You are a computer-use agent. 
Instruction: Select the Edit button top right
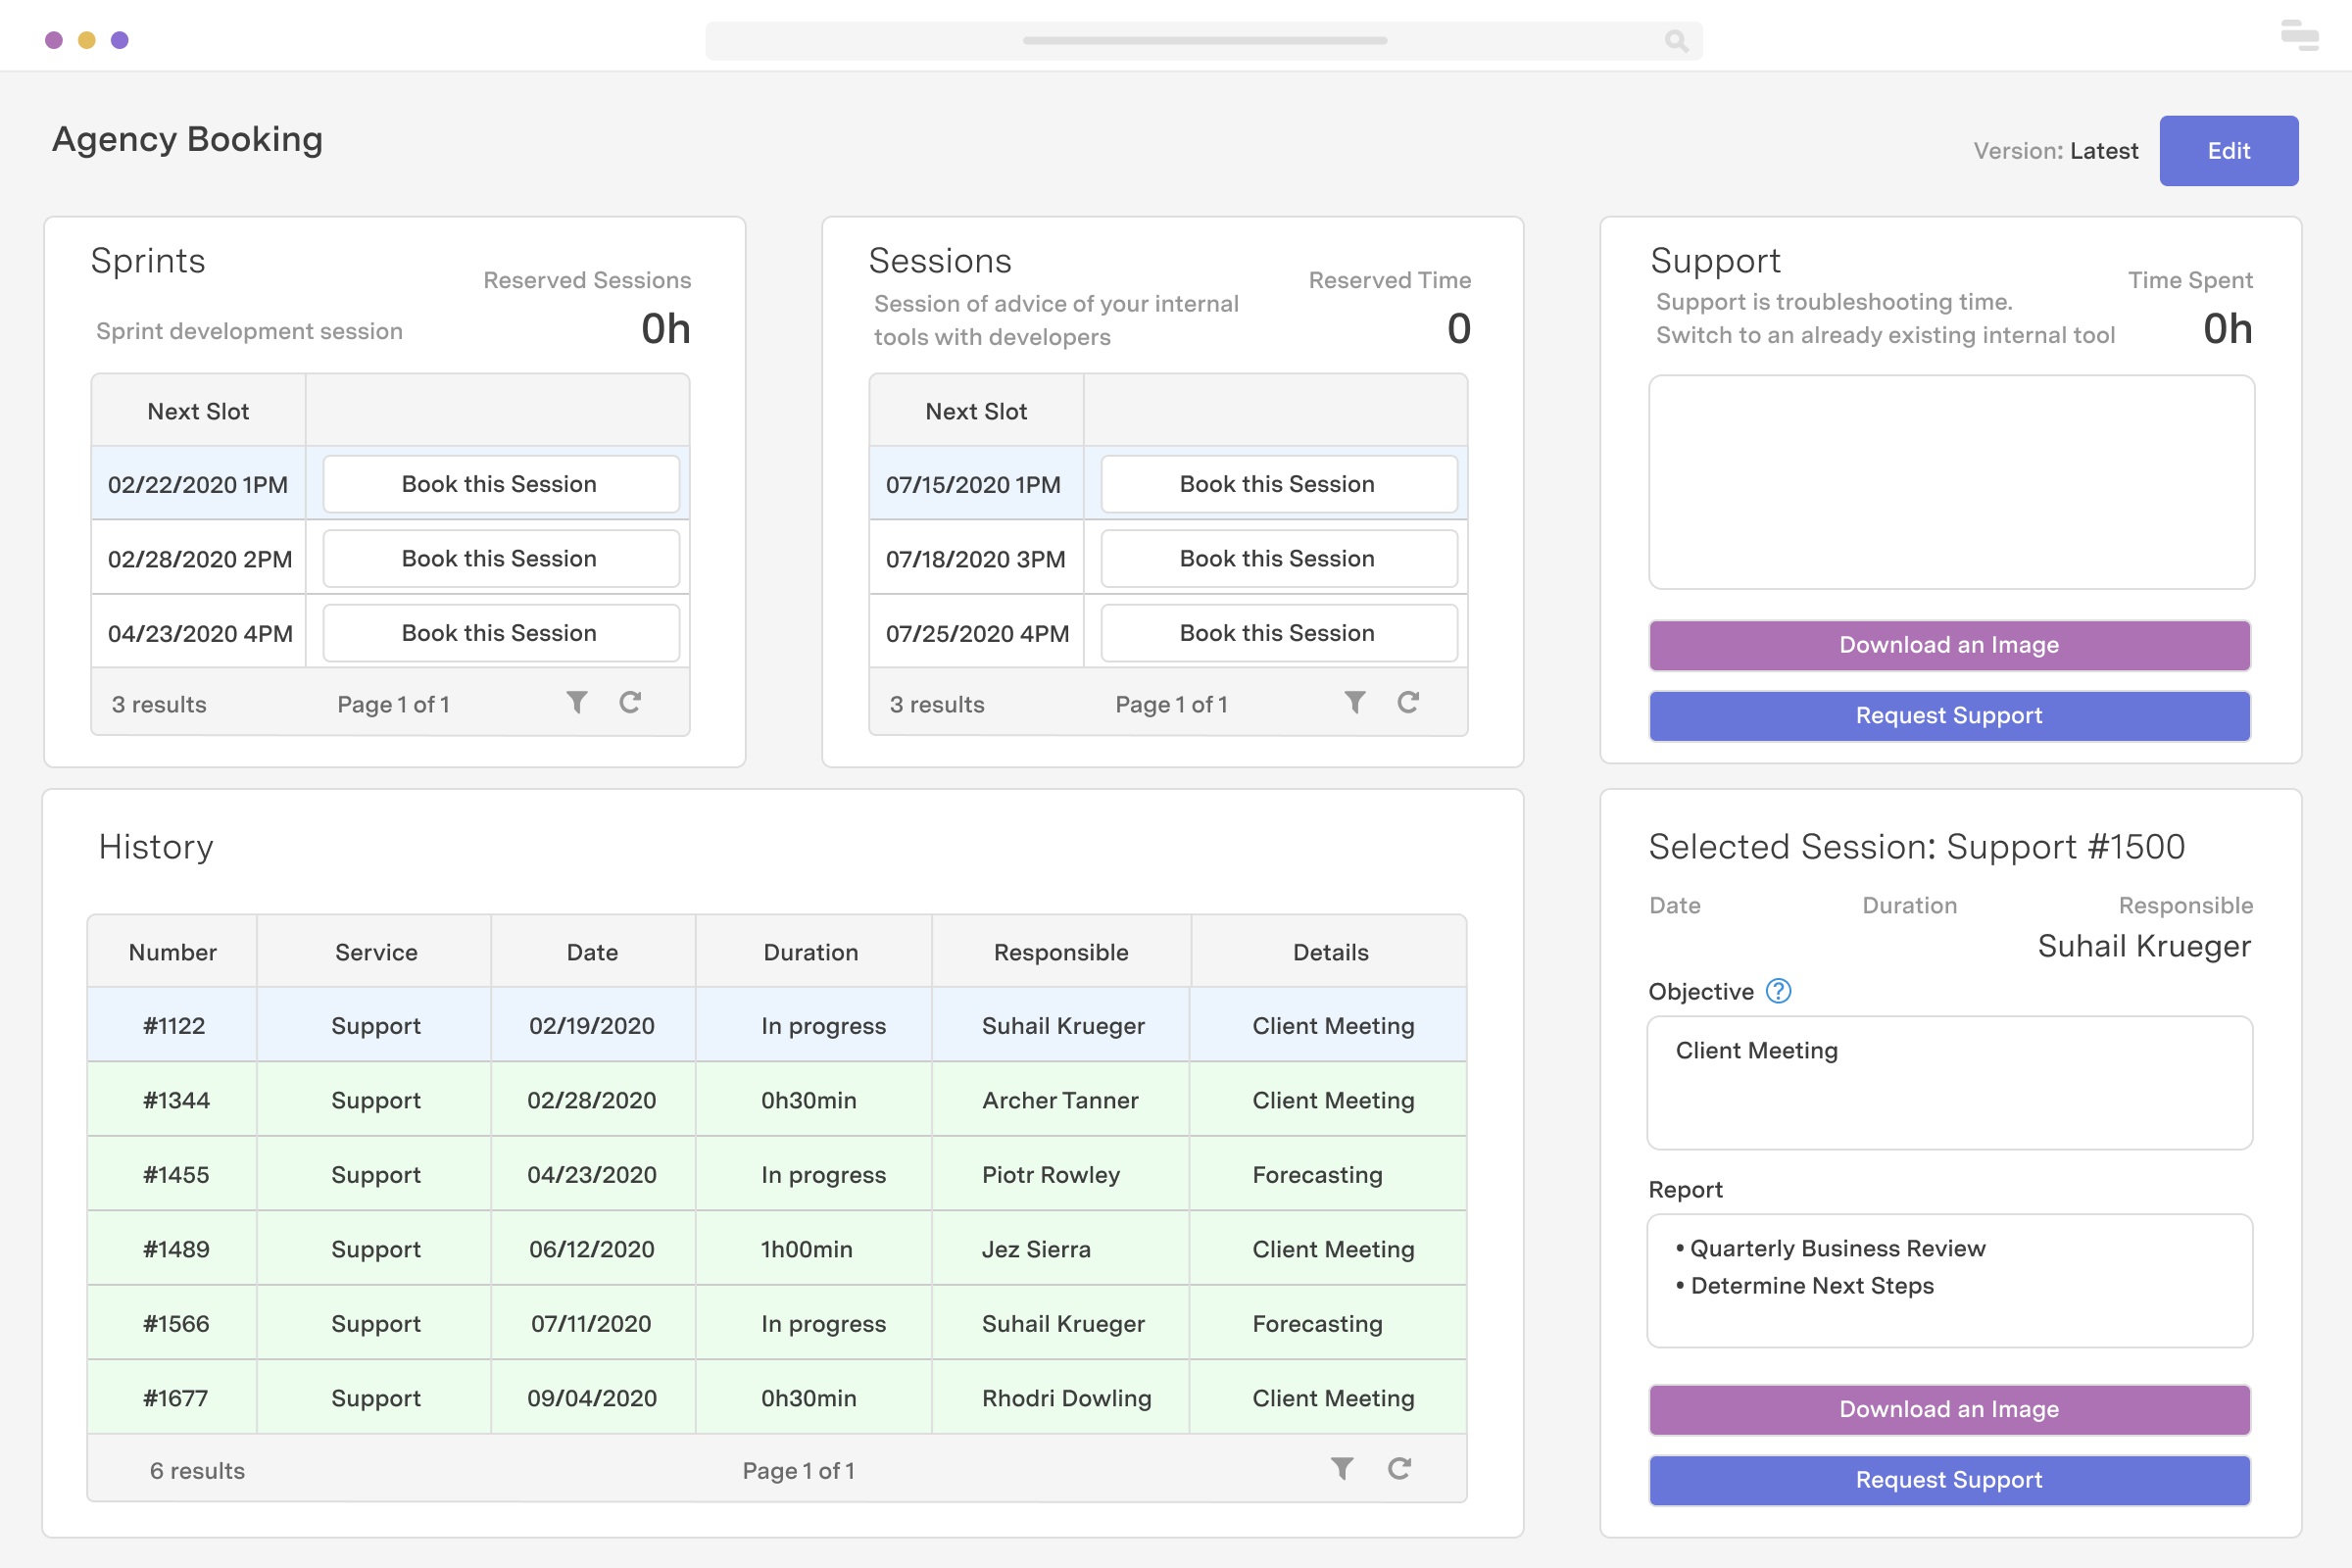(2229, 151)
